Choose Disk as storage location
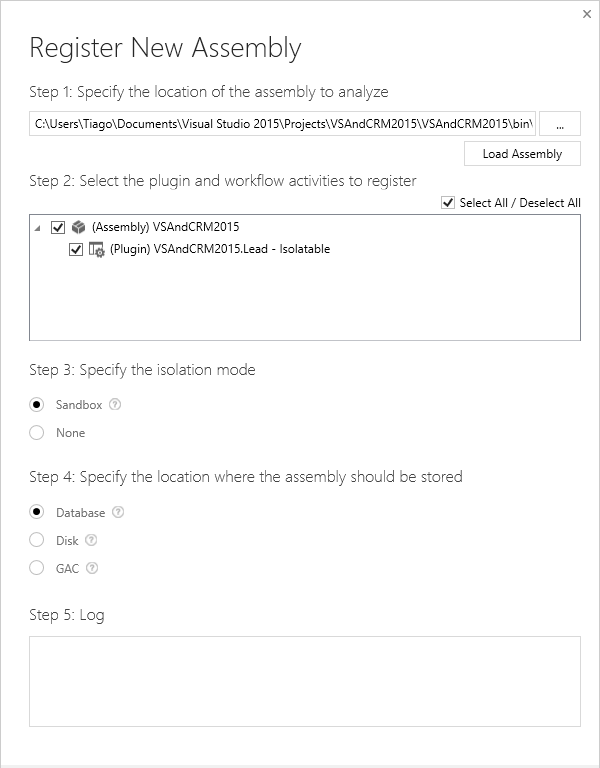600x768 pixels. point(37,541)
